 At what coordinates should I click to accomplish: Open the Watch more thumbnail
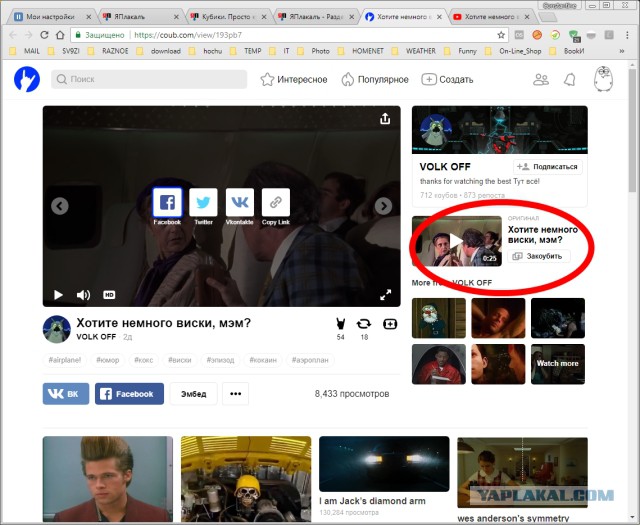(x=558, y=364)
